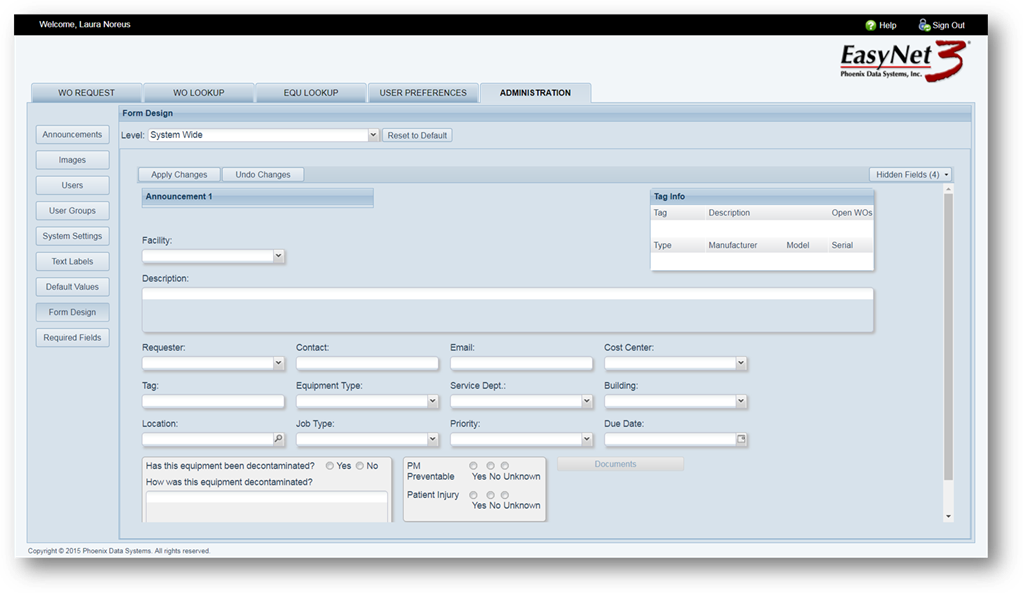Image resolution: width=1023 pixels, height=593 pixels.
Task: Click the Sign Out lock icon
Action: pyautogui.click(x=924, y=25)
